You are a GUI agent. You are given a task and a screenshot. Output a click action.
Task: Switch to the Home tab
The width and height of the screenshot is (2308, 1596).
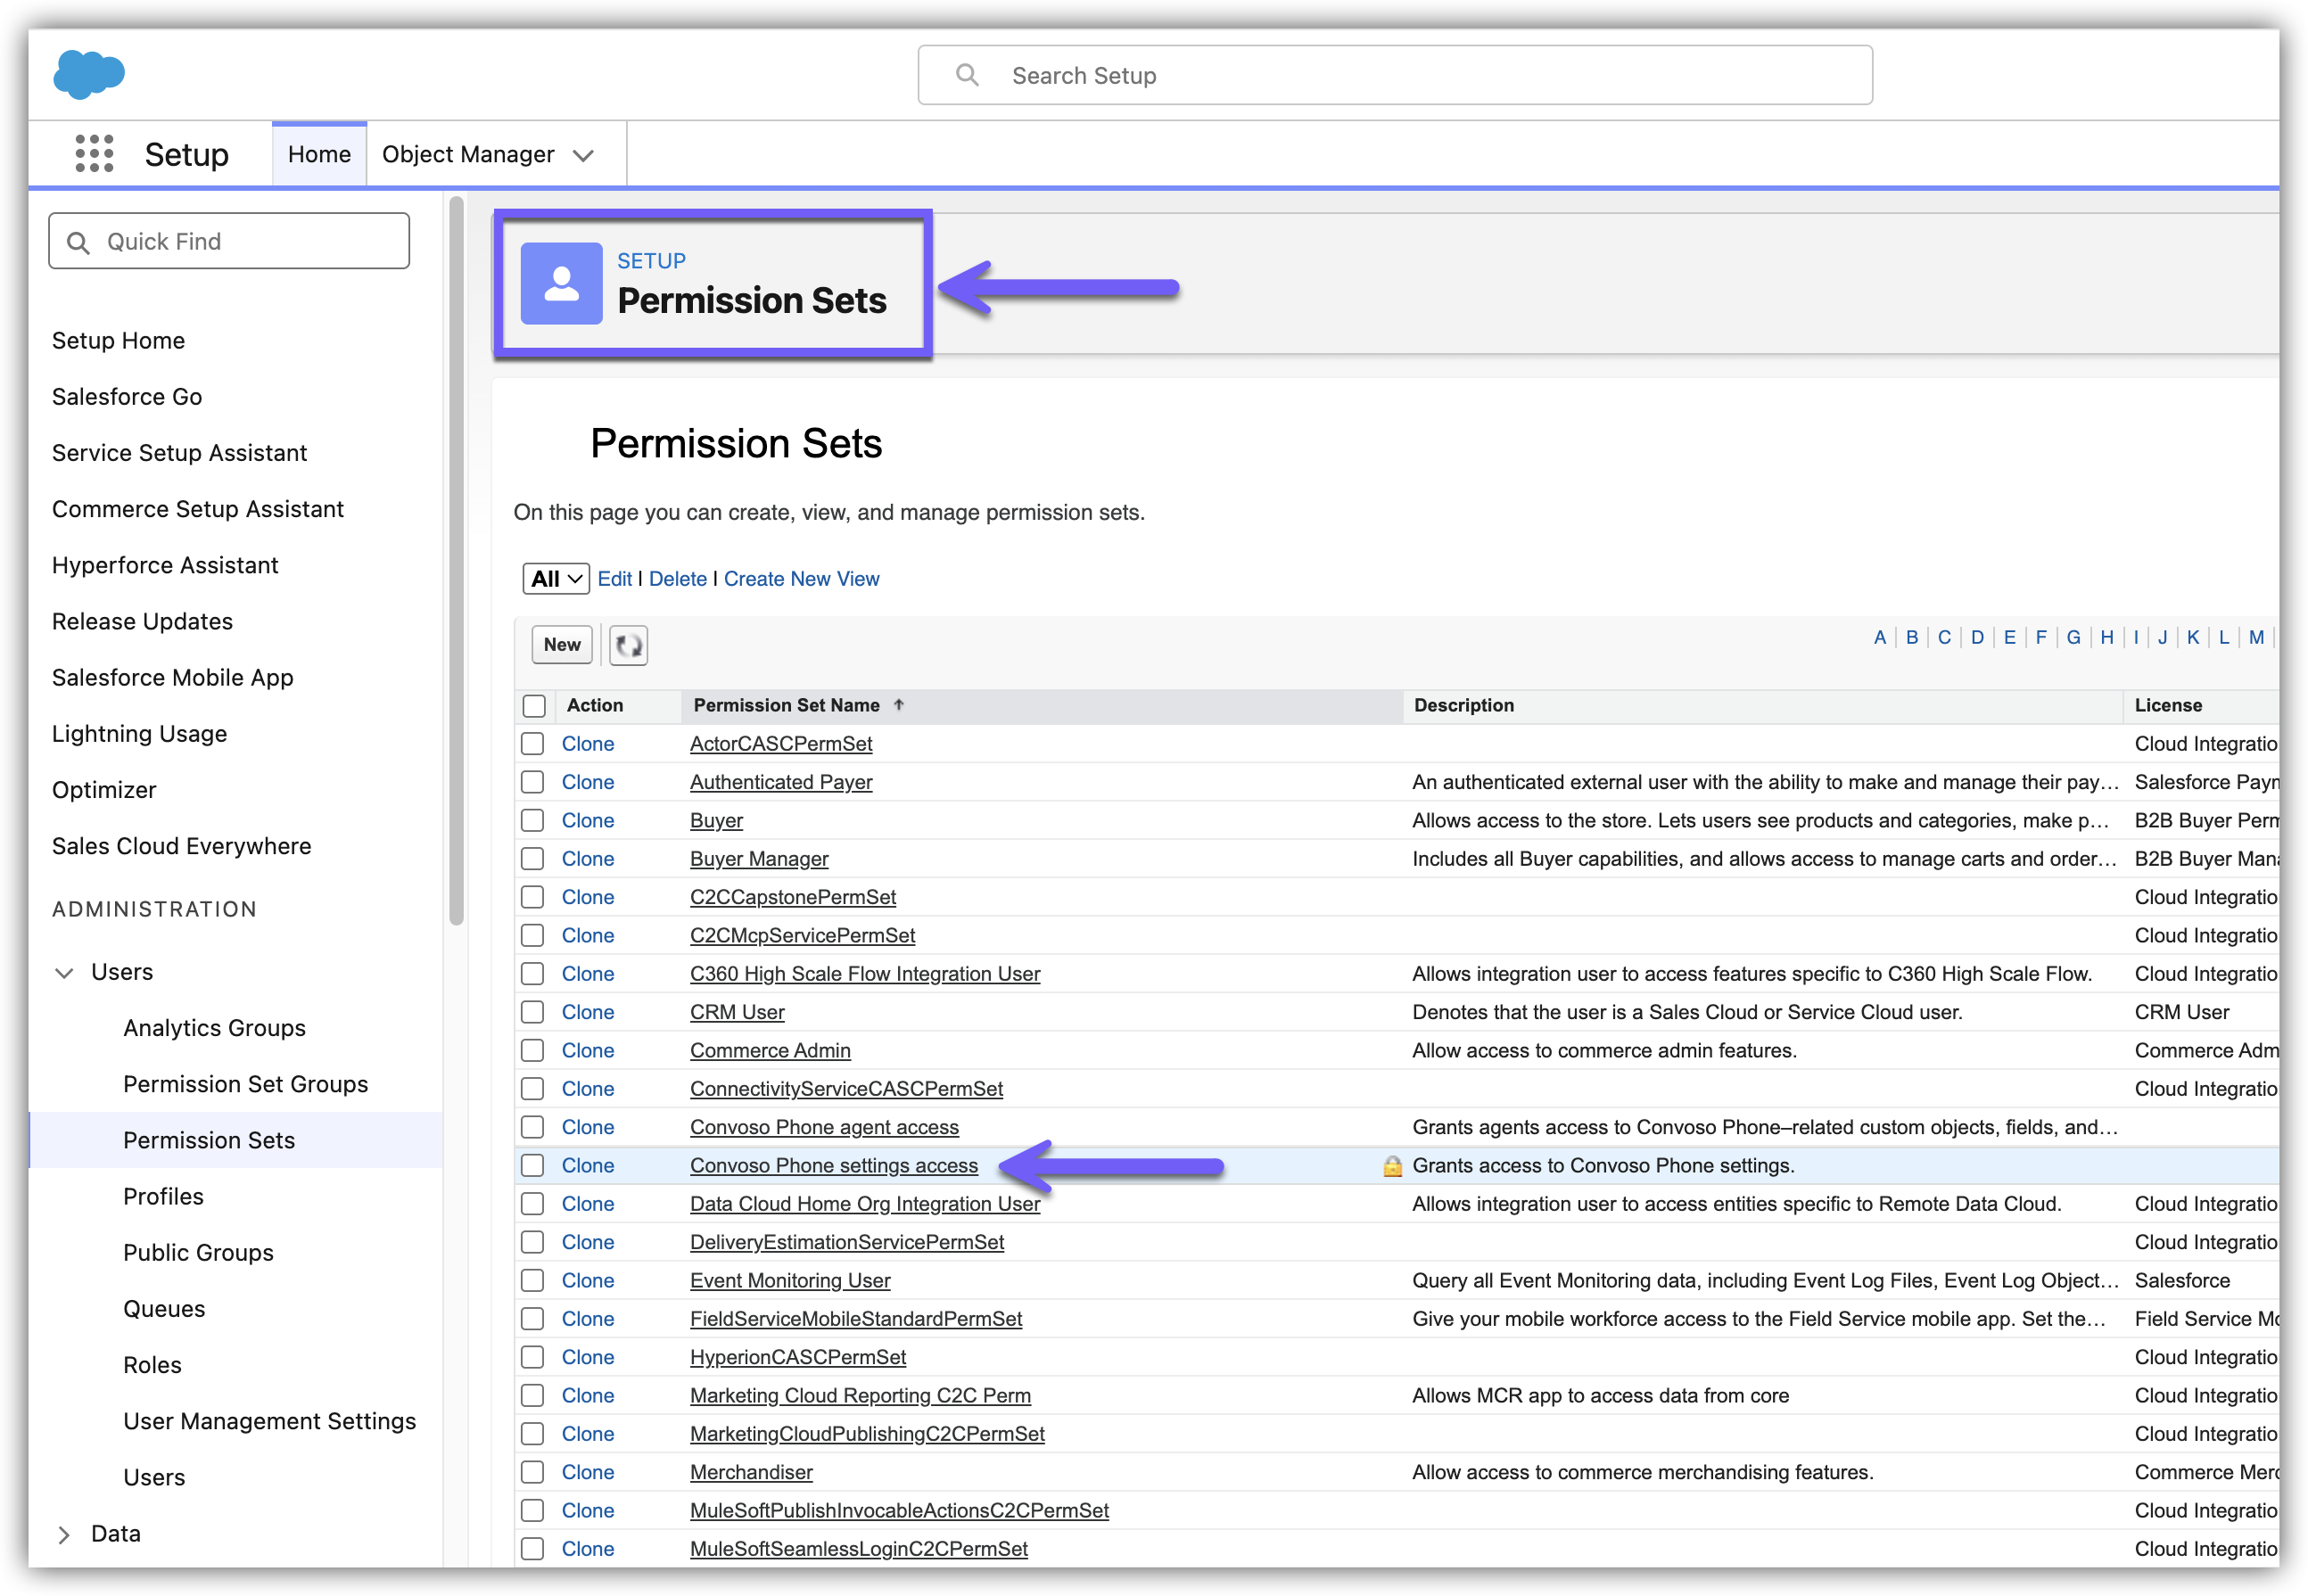pyautogui.click(x=319, y=154)
